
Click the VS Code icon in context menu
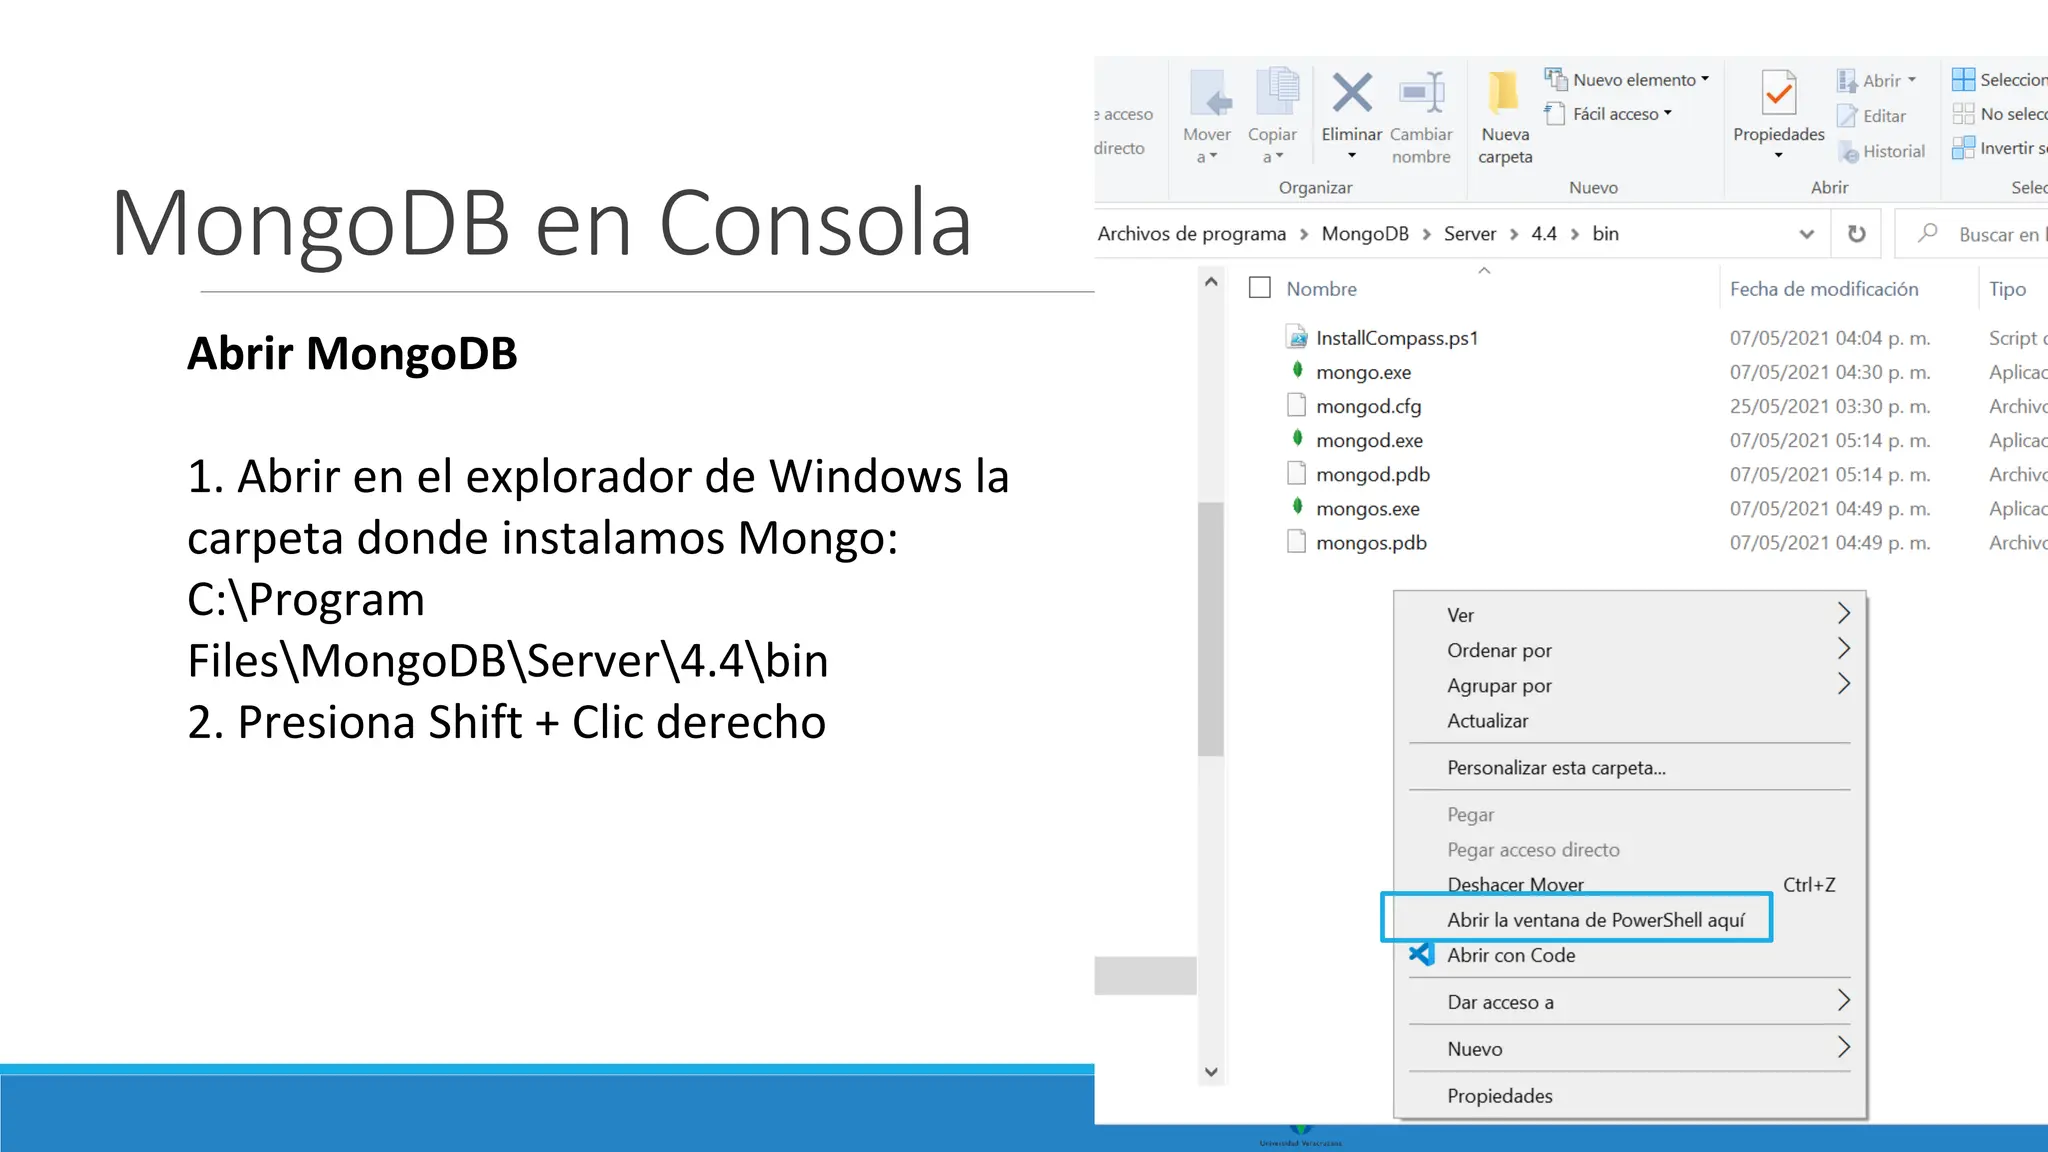click(1421, 954)
